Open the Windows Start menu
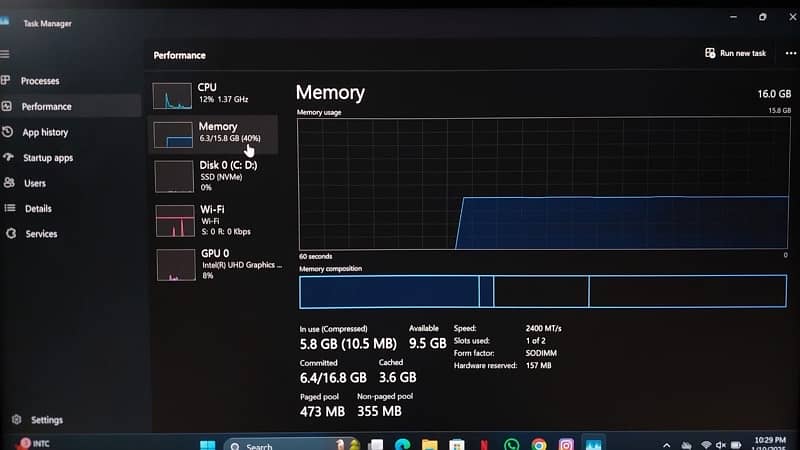This screenshot has height=450, width=800. [x=208, y=445]
